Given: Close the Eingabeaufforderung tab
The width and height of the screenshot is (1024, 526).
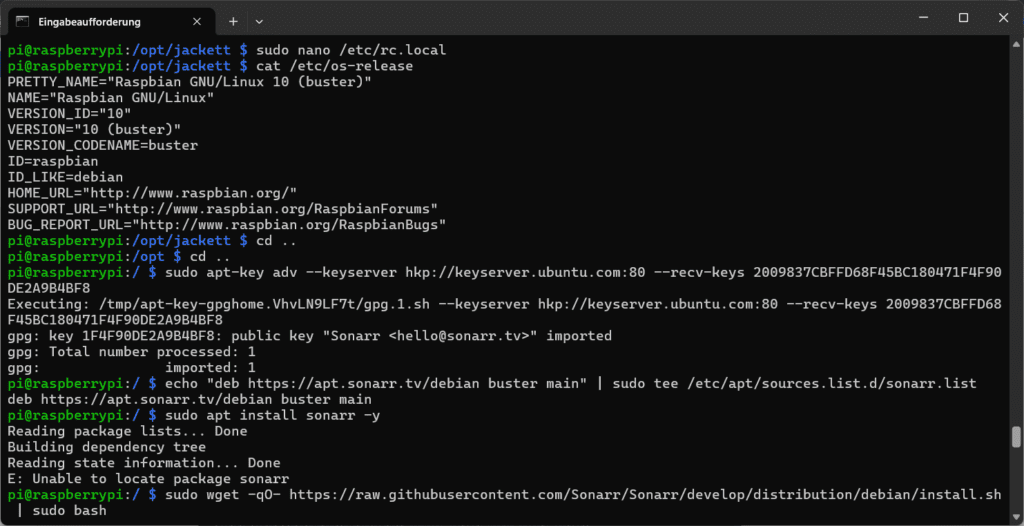Looking at the screenshot, I should coord(197,22).
